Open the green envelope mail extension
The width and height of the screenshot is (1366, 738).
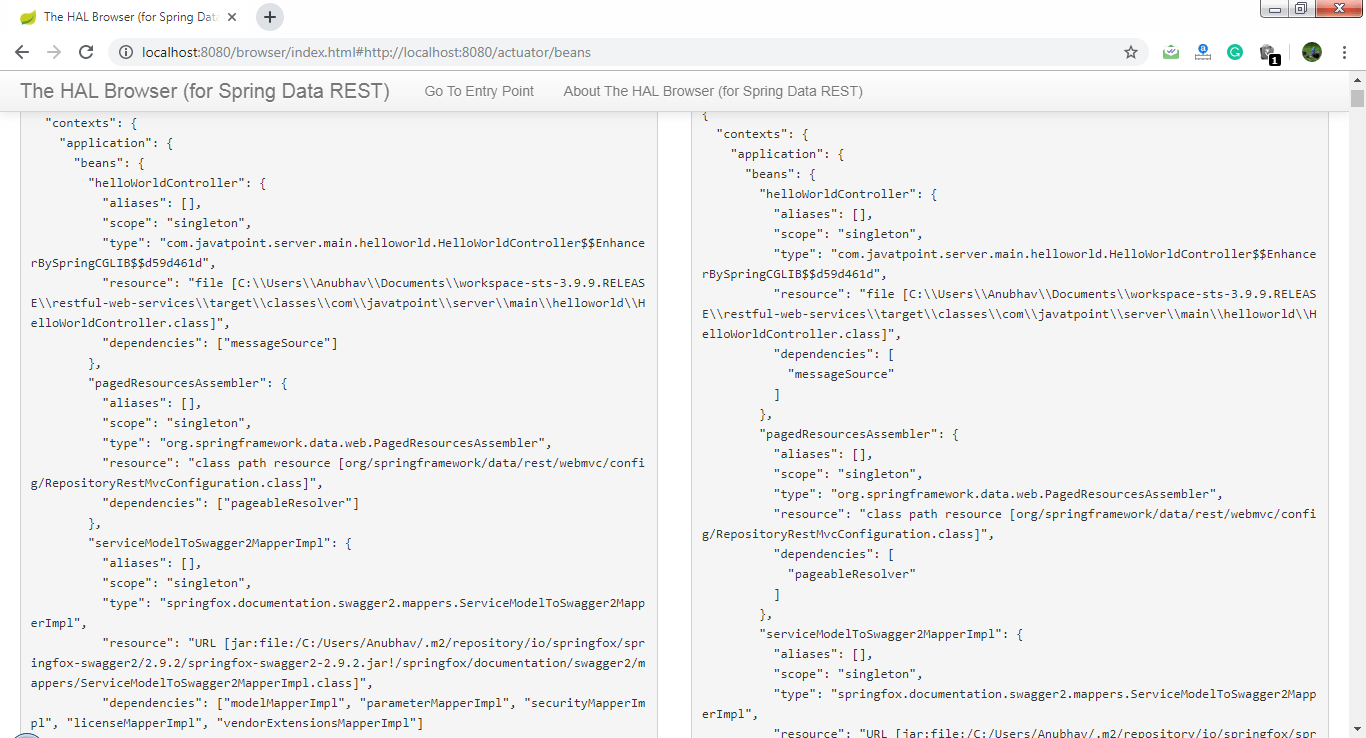pyautogui.click(x=1171, y=52)
